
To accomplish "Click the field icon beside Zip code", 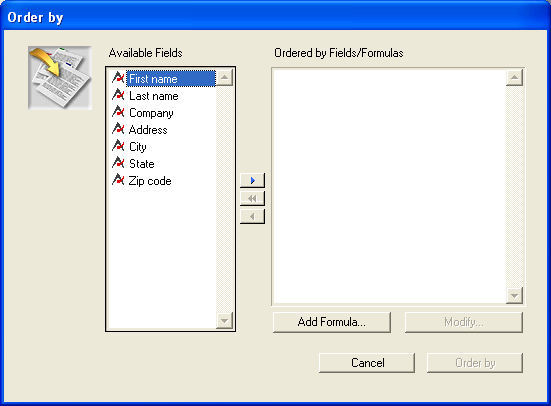I will (x=118, y=180).
